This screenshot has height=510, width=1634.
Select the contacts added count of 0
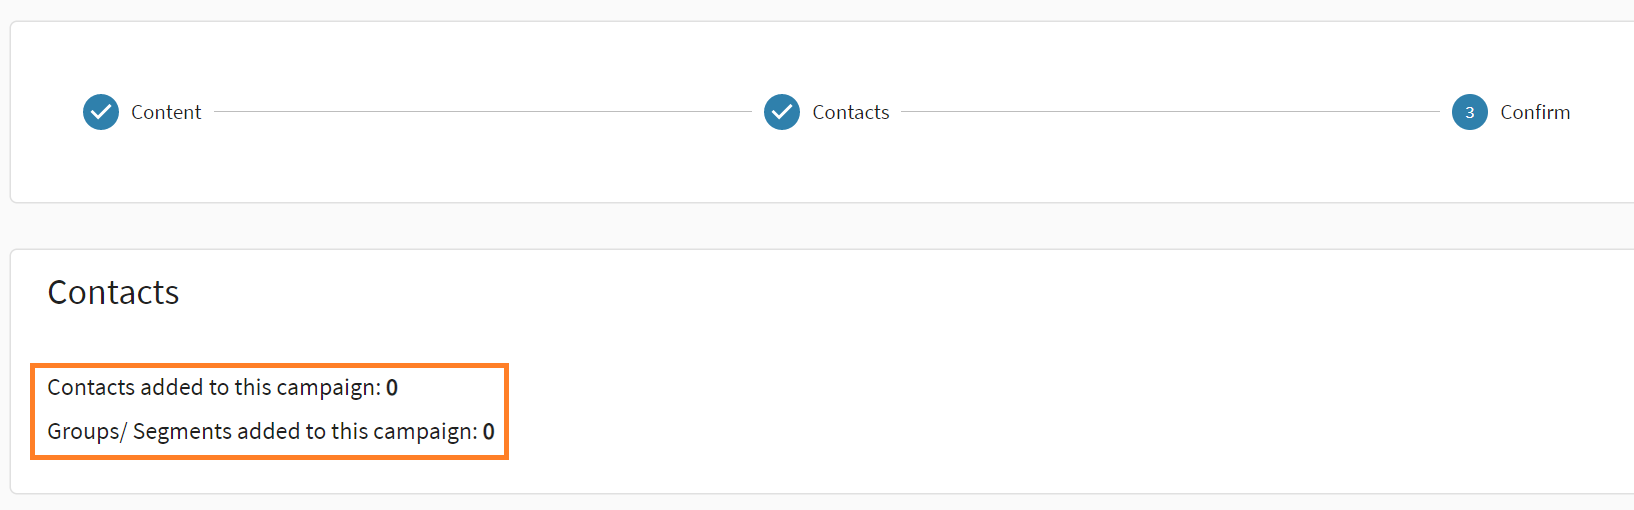(x=392, y=387)
